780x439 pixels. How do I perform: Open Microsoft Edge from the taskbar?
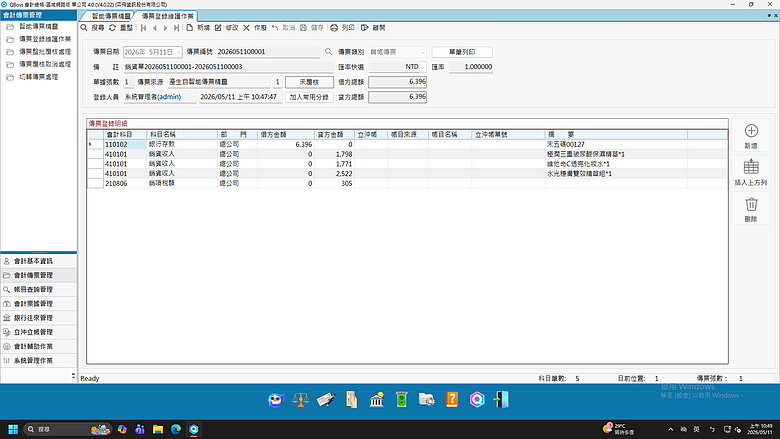[176, 429]
